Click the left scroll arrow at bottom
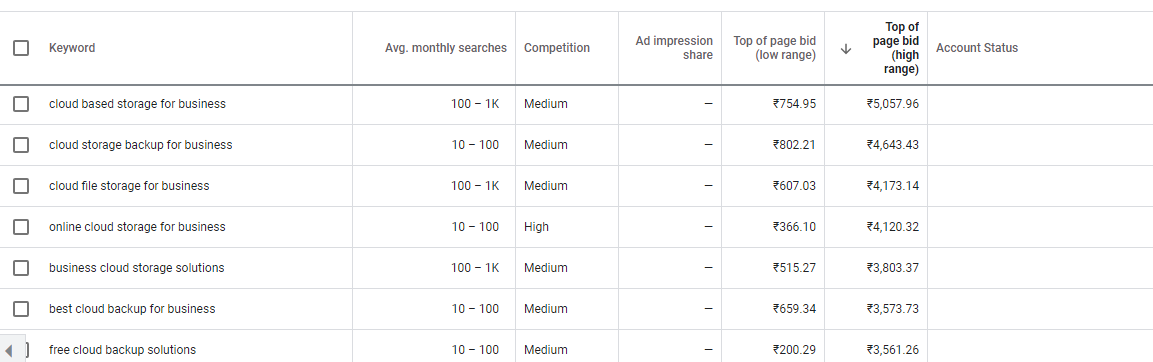This screenshot has width=1153, height=362. point(9,350)
